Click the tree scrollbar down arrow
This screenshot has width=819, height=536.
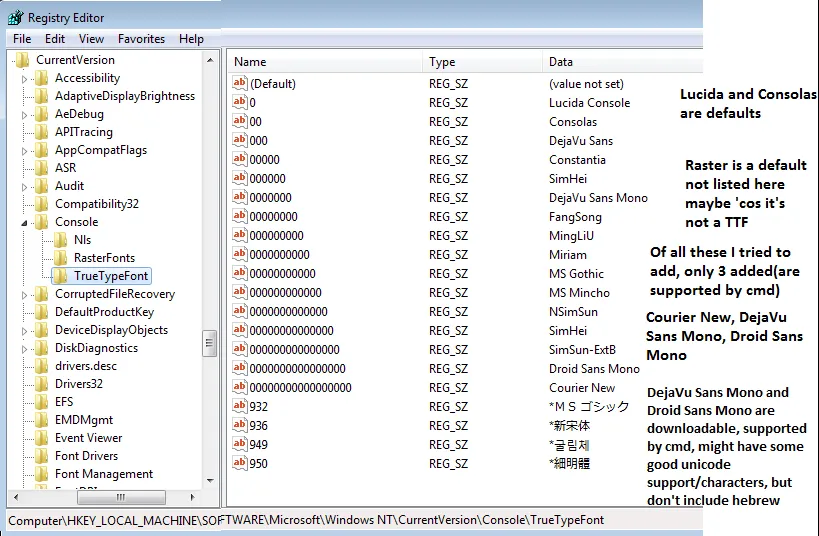point(210,480)
